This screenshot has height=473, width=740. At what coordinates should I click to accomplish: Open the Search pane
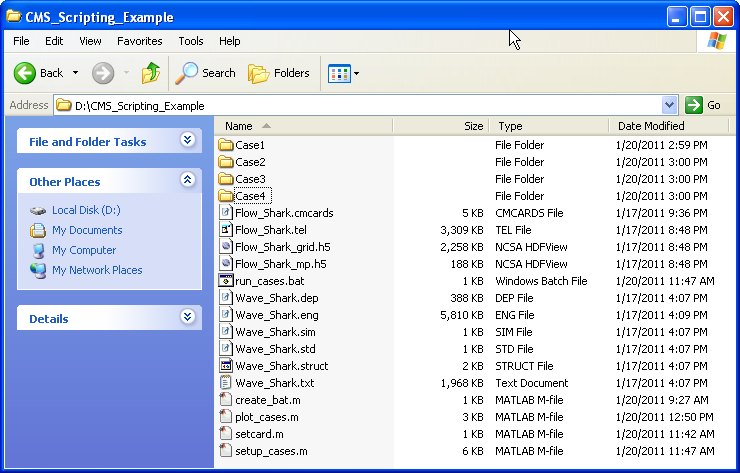pyautogui.click(x=205, y=73)
